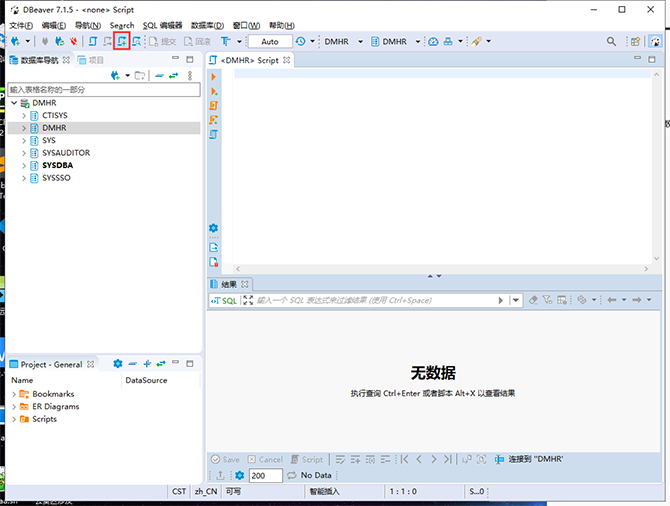Open the 文件(F) menu
Screen dimensions: 670x506
coord(21,26)
